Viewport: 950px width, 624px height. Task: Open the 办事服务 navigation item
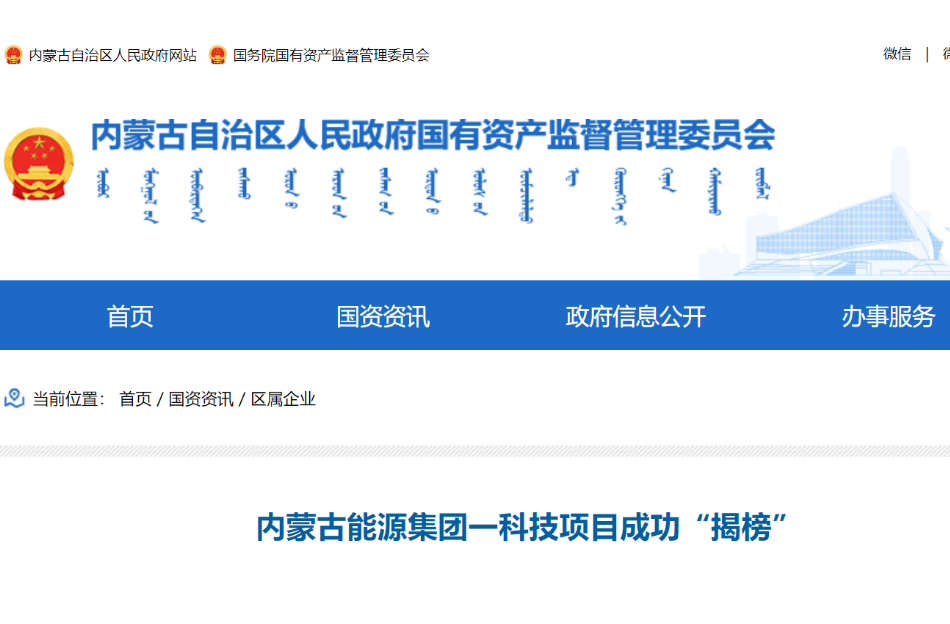888,317
